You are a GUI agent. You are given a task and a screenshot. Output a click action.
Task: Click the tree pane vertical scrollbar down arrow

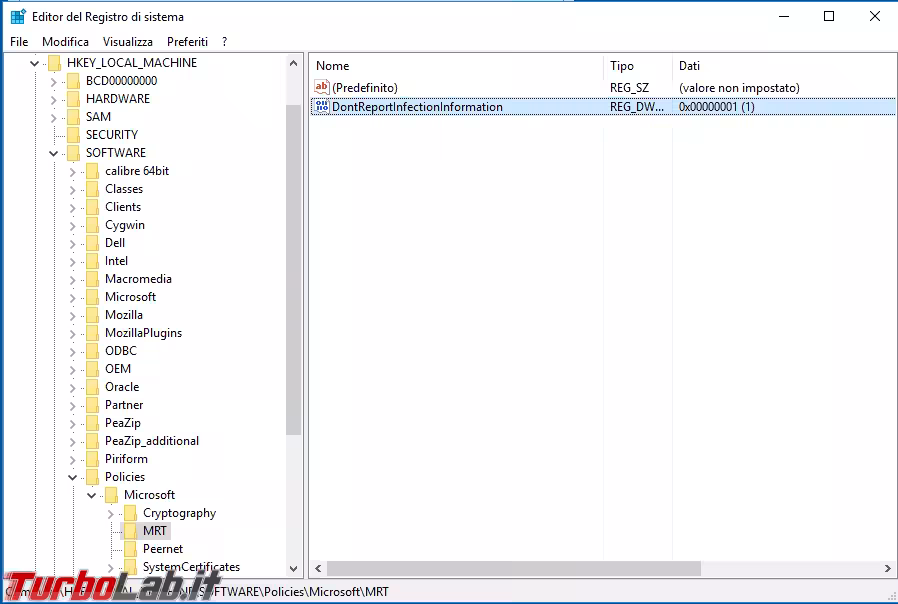tap(294, 568)
